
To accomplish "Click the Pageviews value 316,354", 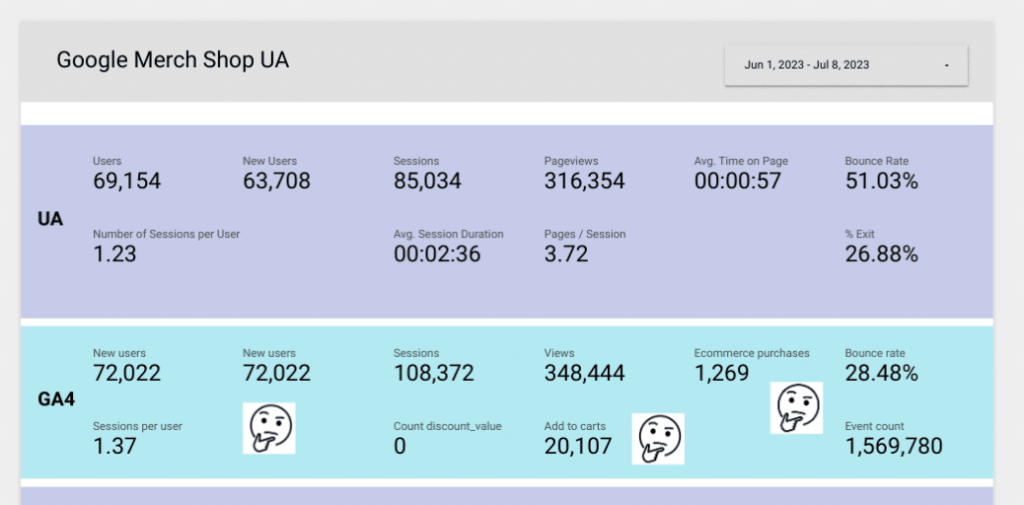I will point(584,182).
